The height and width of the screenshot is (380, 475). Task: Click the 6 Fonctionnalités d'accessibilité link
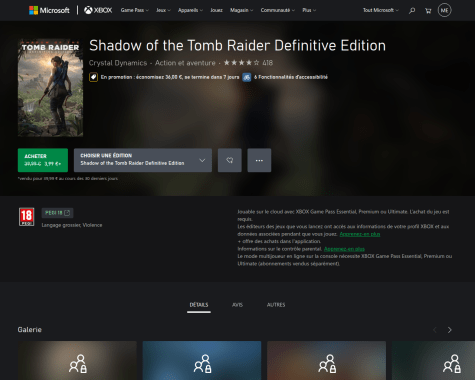[291, 77]
